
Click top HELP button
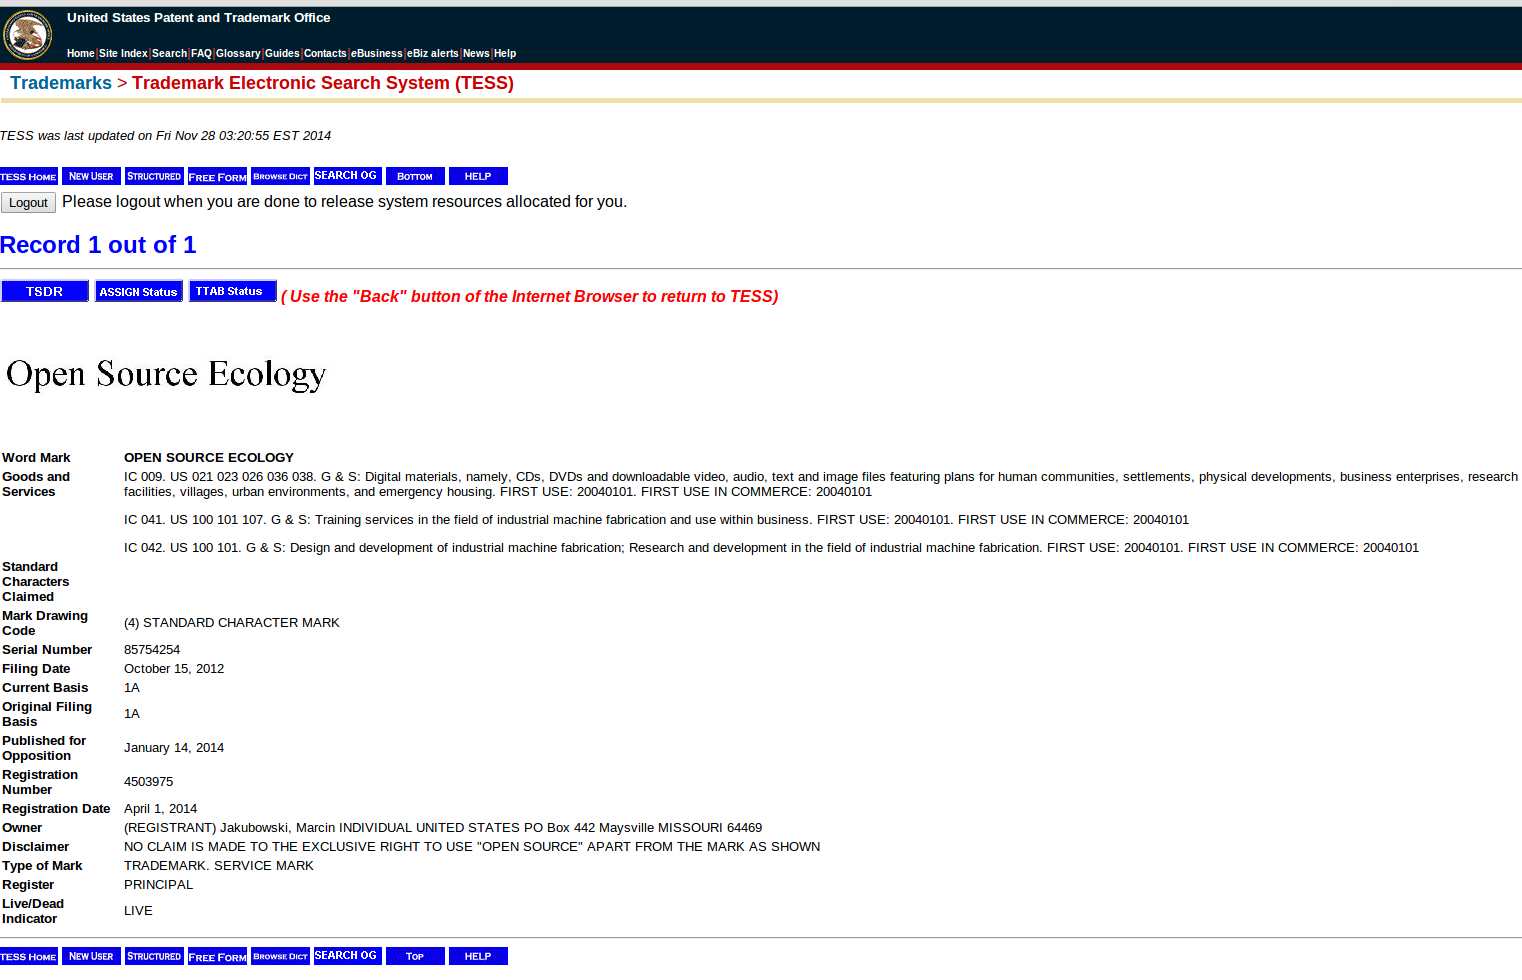point(478,176)
